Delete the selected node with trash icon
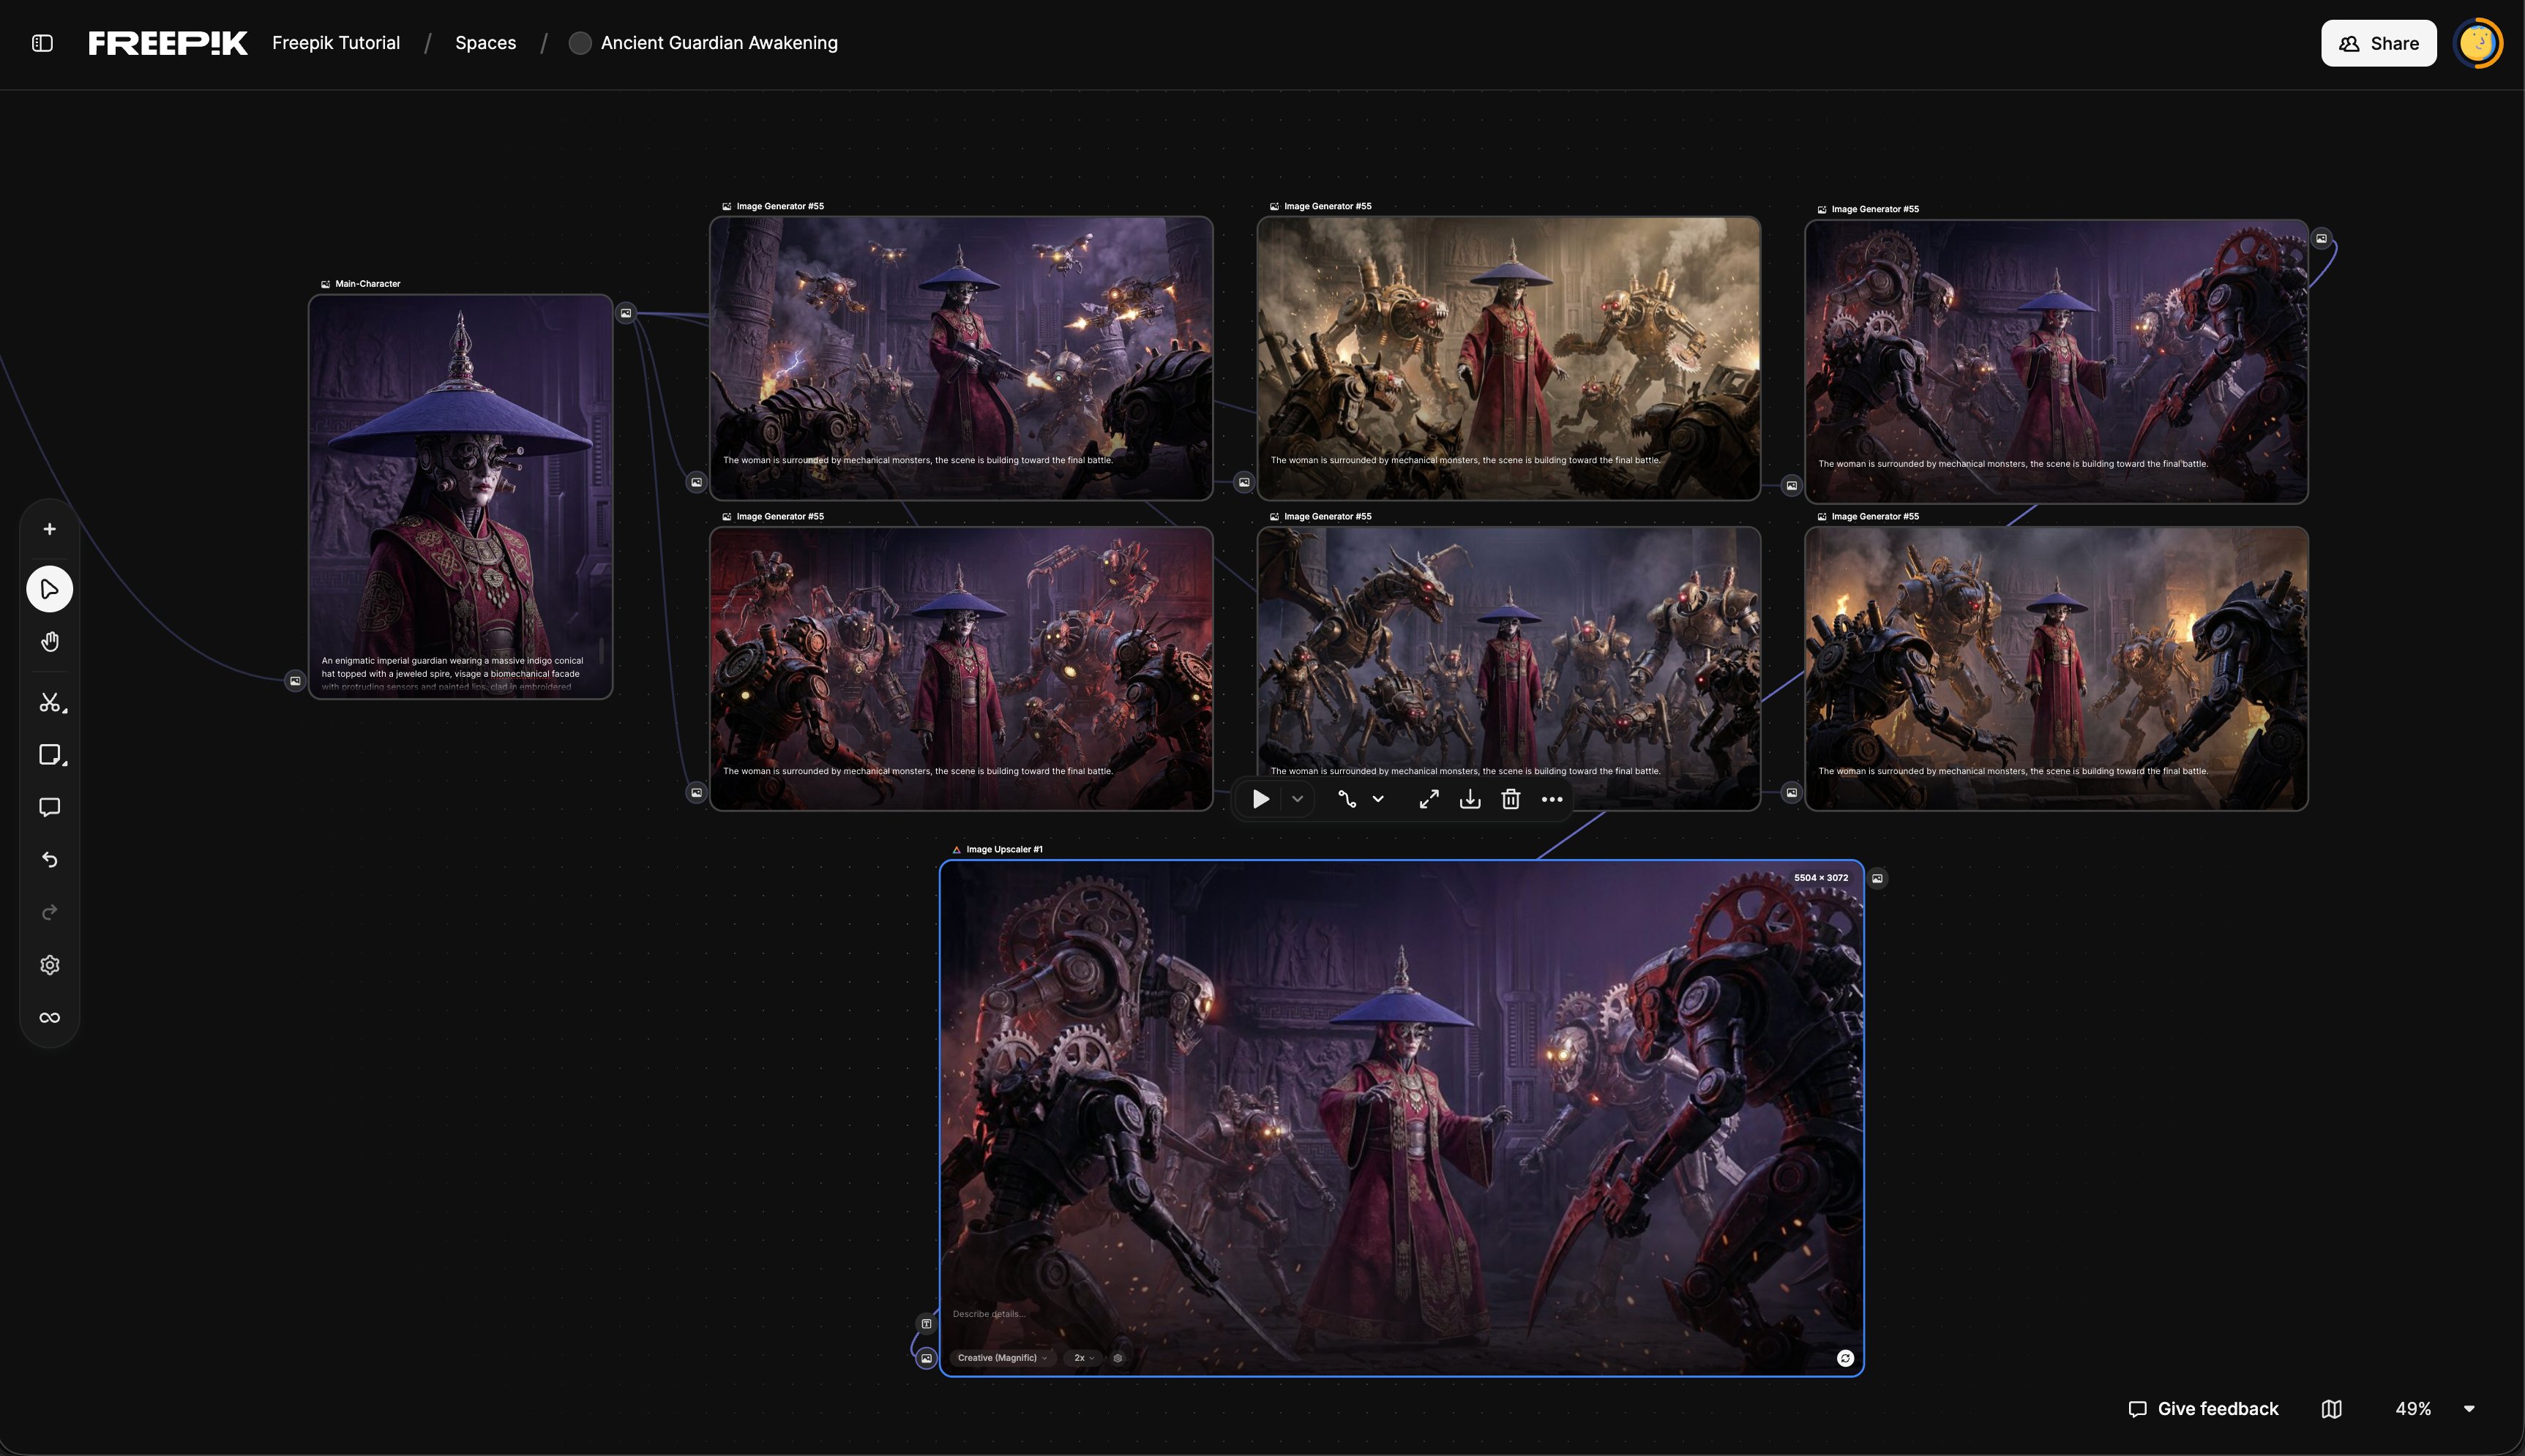This screenshot has width=2525, height=1456. 1511,799
